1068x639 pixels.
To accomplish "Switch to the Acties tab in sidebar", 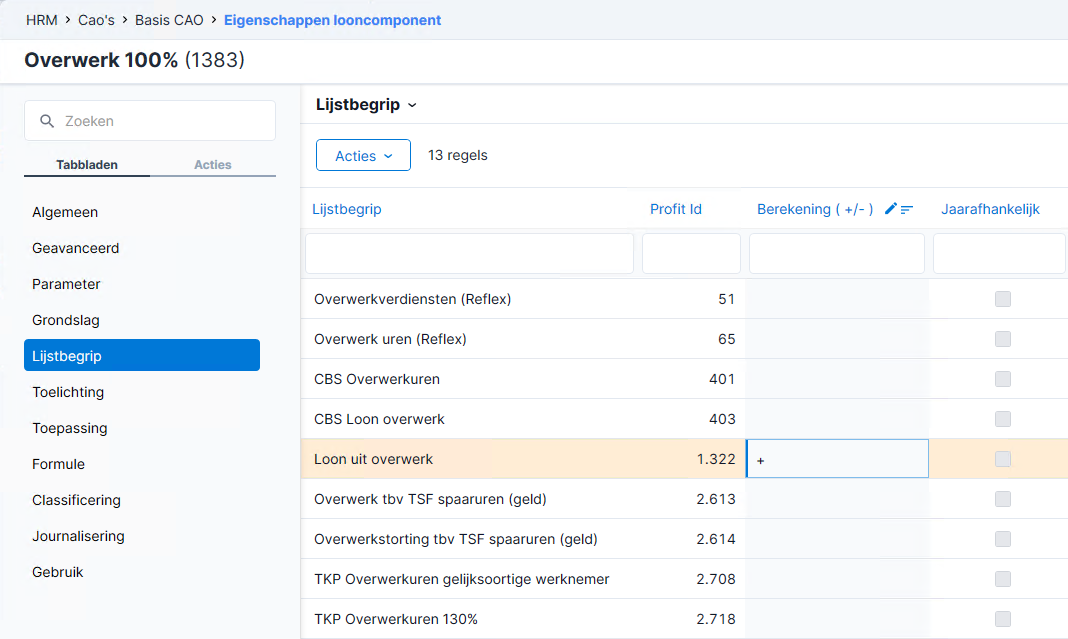I will point(213,165).
